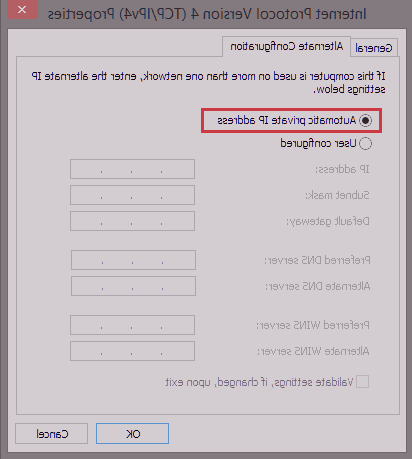
Task: Select the User configured radio option
Action: [365, 144]
